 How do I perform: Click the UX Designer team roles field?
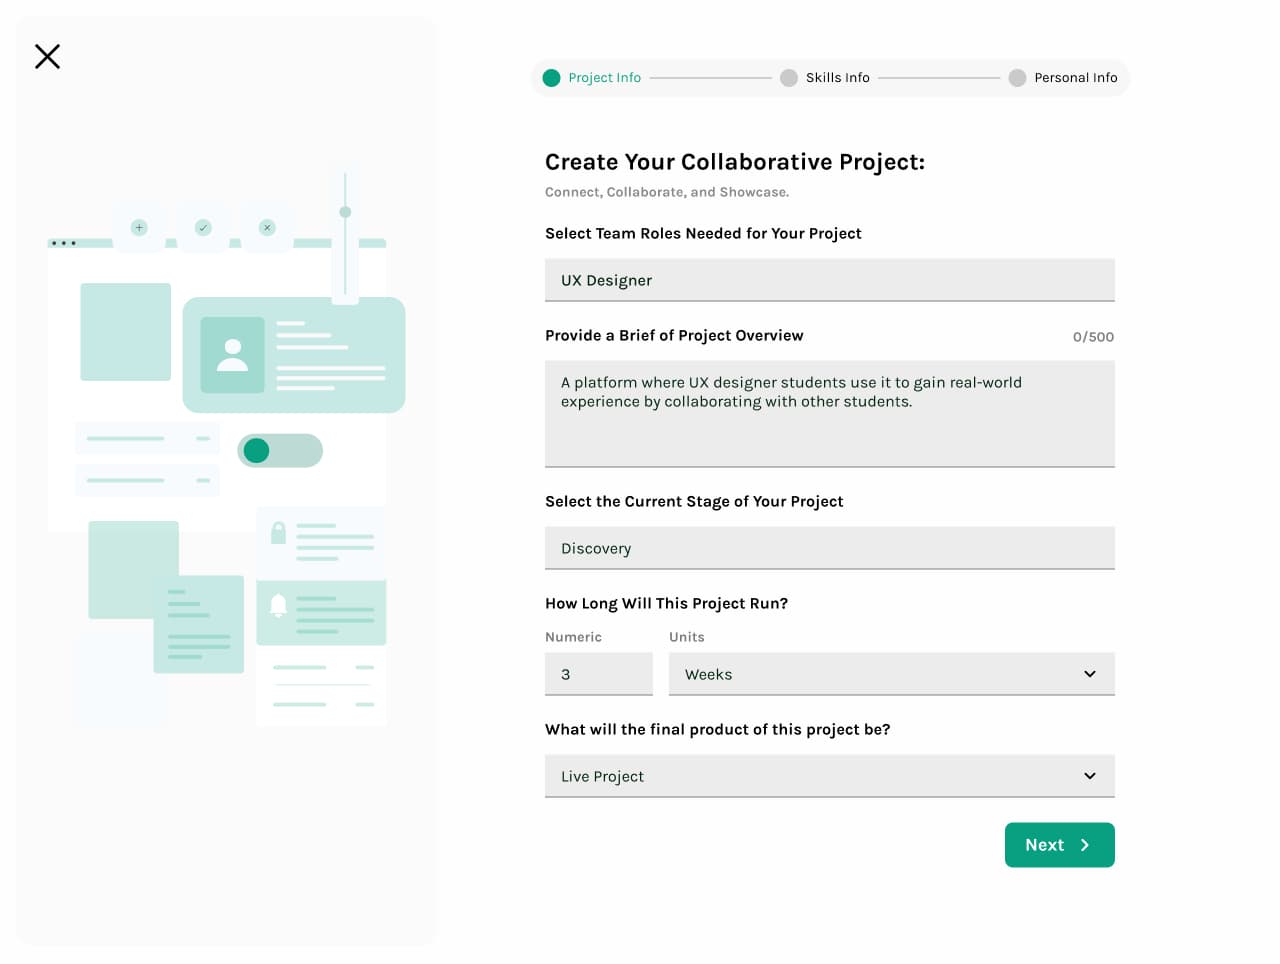[x=830, y=280]
